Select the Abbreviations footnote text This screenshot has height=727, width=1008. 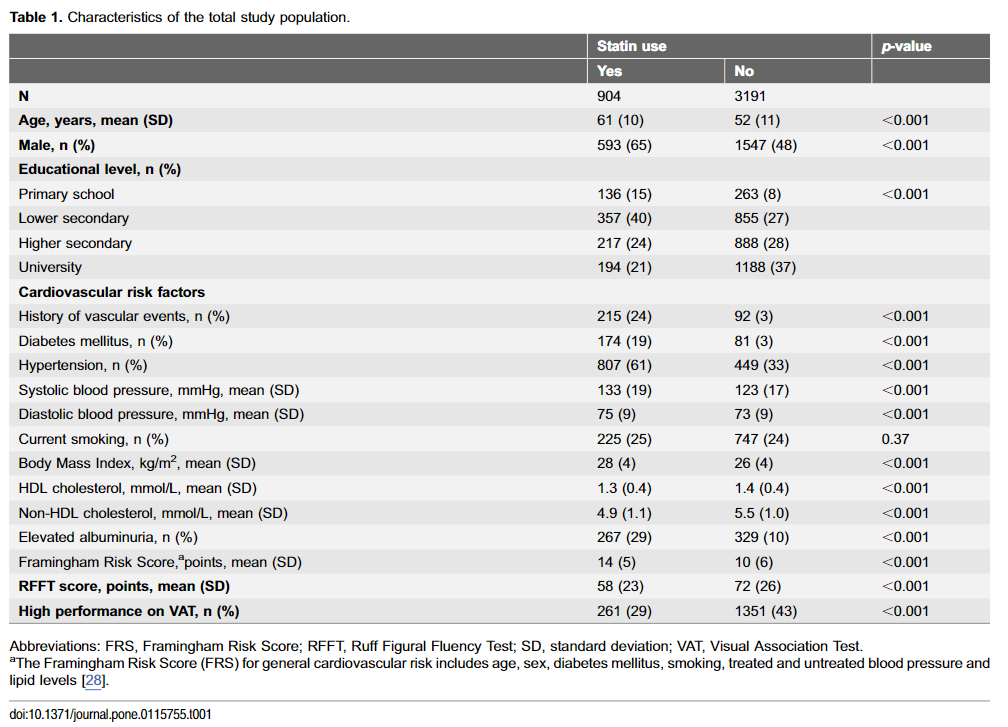click(436, 647)
